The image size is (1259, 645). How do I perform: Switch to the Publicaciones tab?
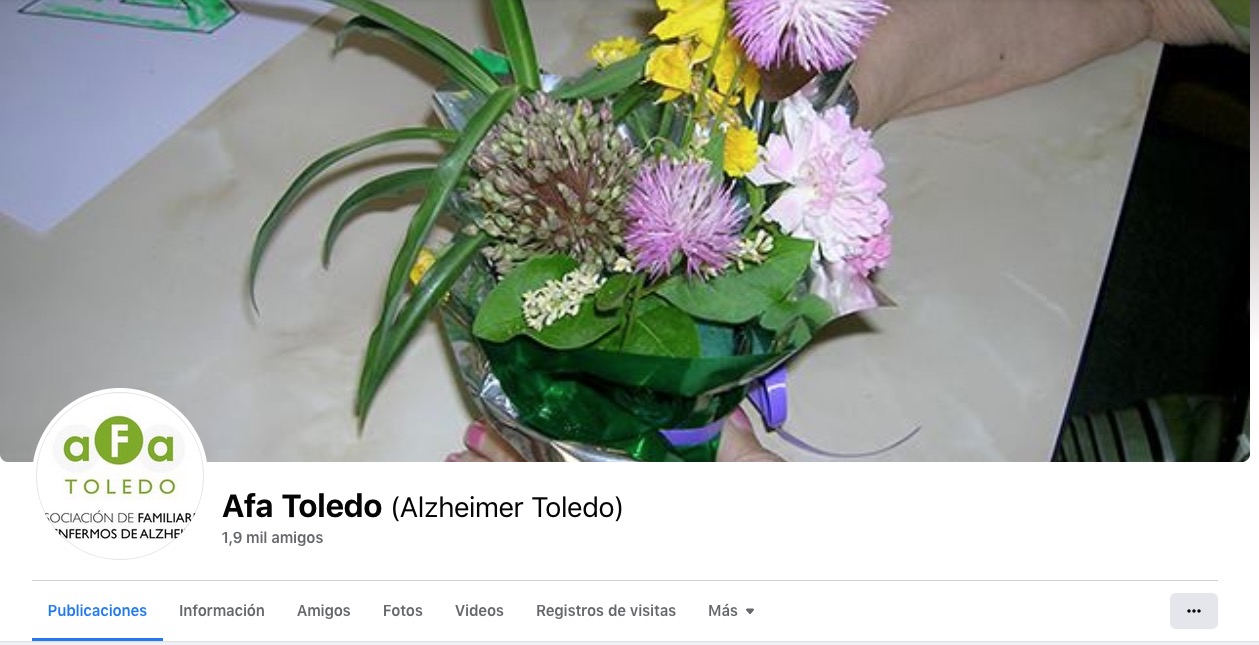(x=97, y=611)
